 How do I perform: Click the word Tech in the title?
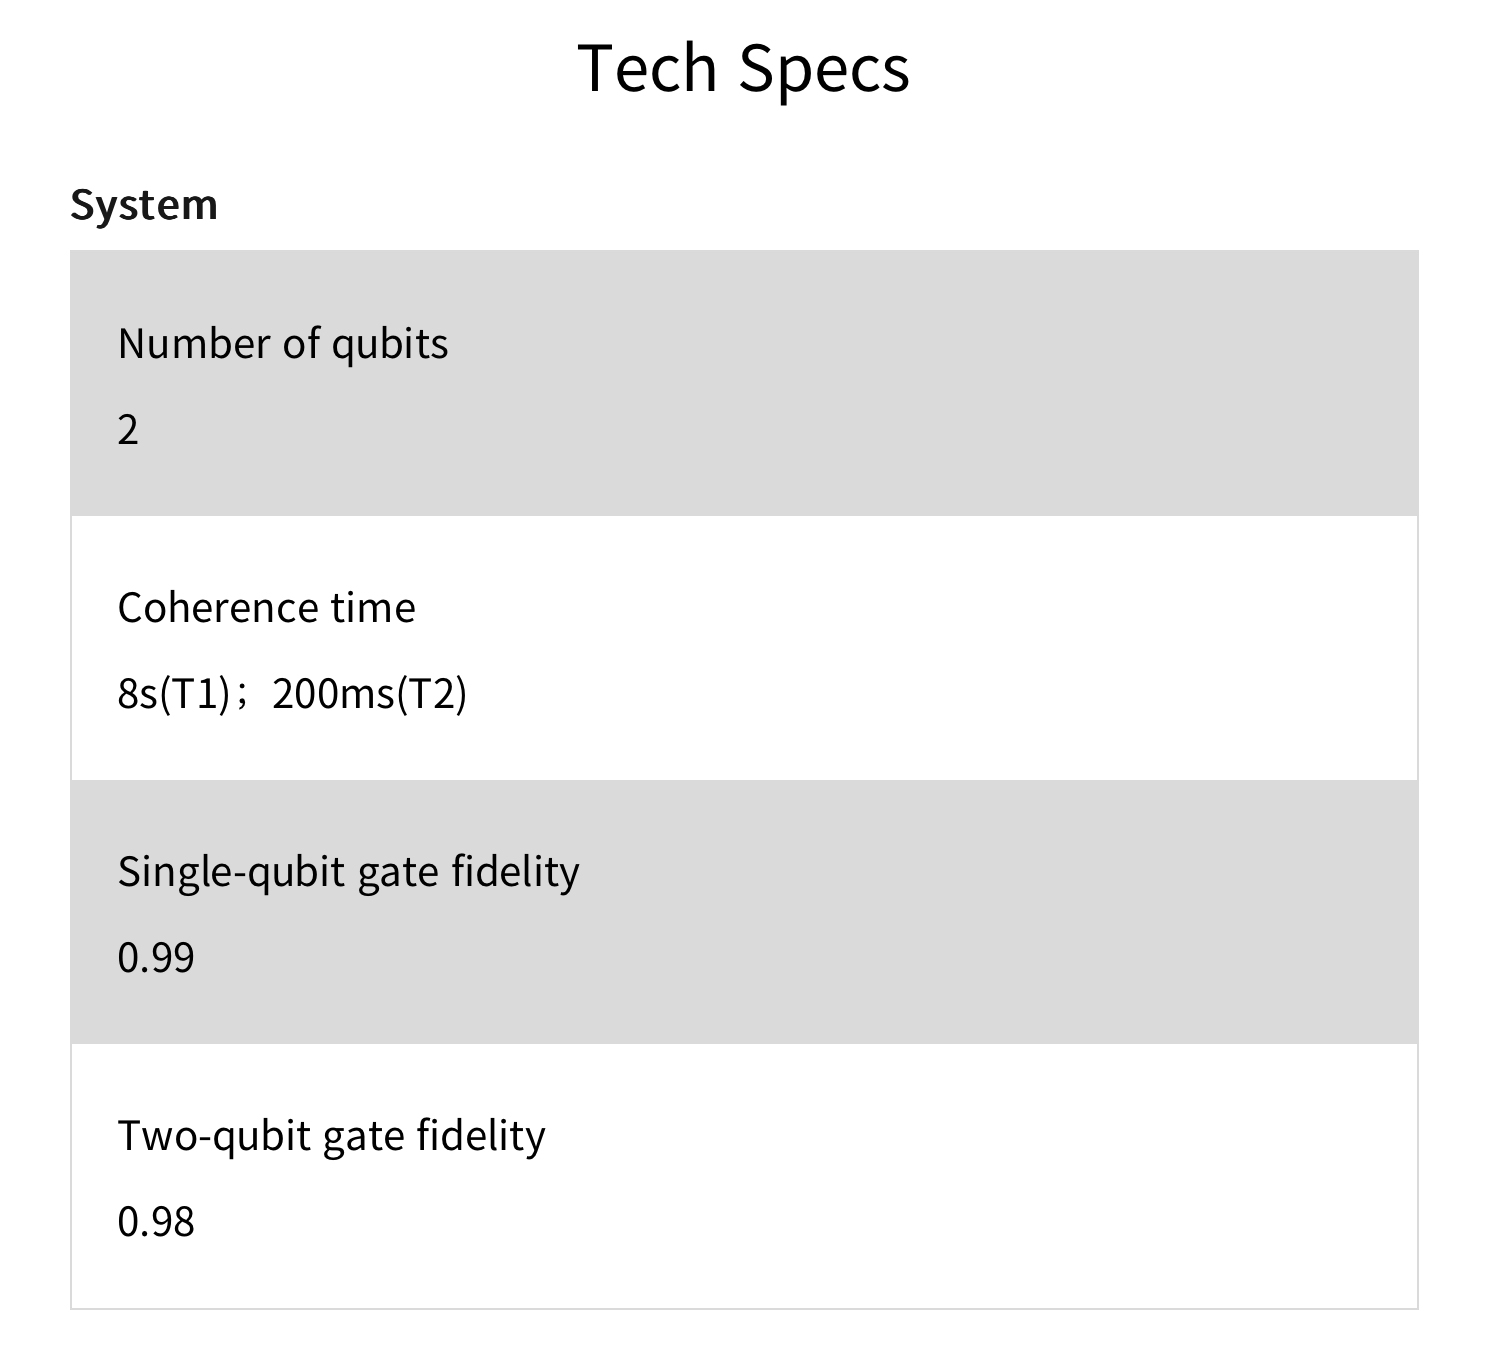(x=648, y=69)
